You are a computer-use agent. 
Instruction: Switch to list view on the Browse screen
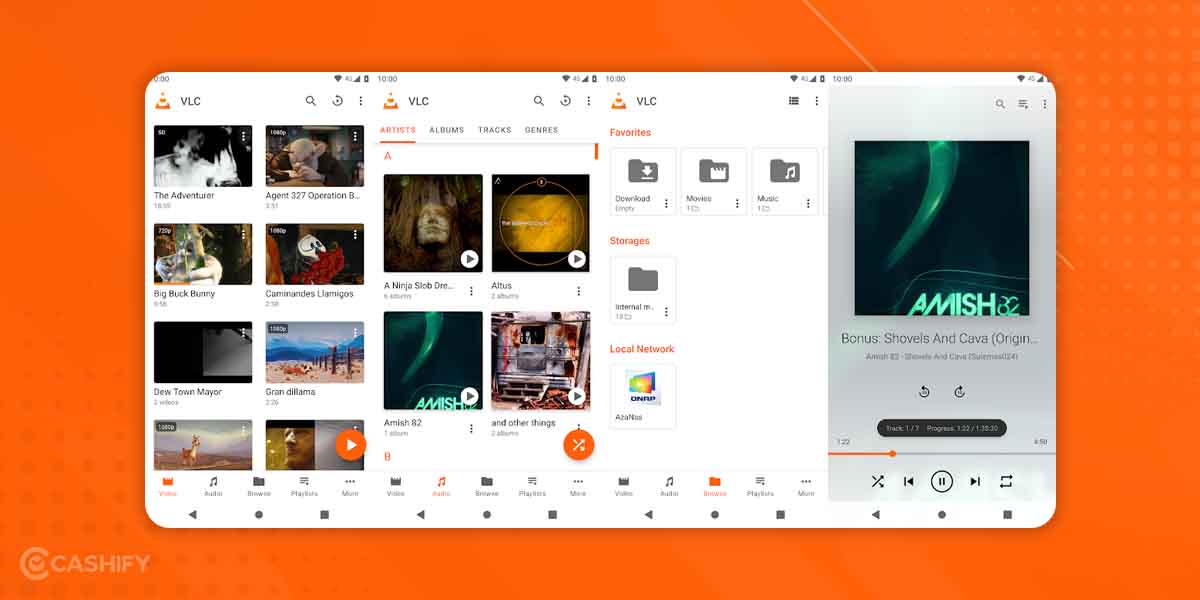794,100
